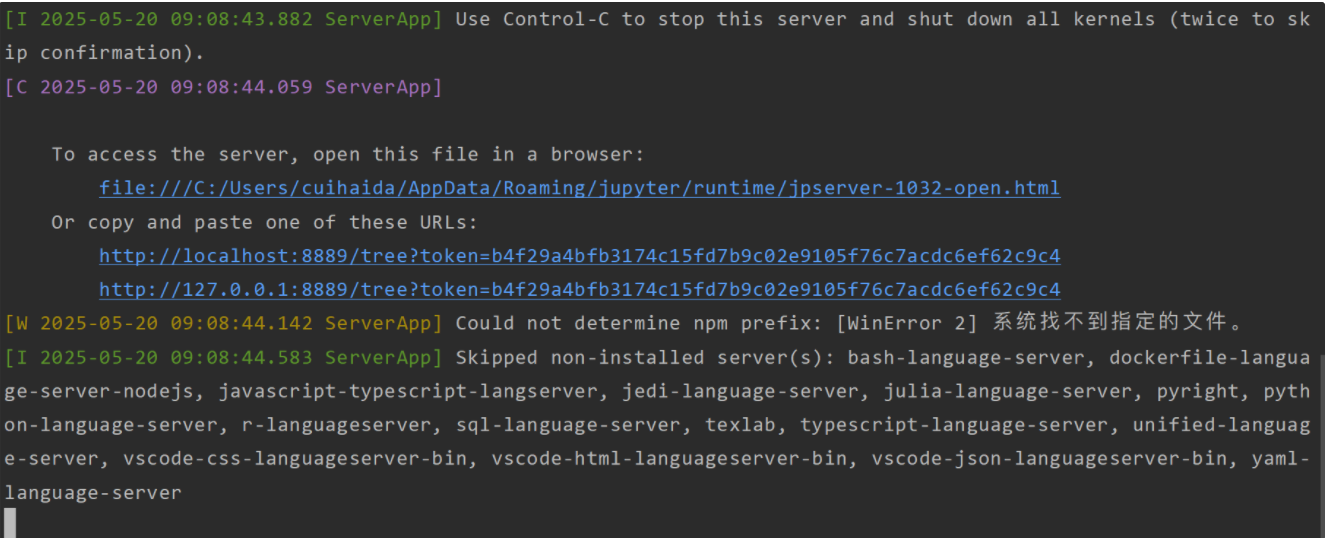Screen dimensions: 1325x538
Task: Click the 'javascript-typescript-langserver' entry
Action: [x=408, y=391]
